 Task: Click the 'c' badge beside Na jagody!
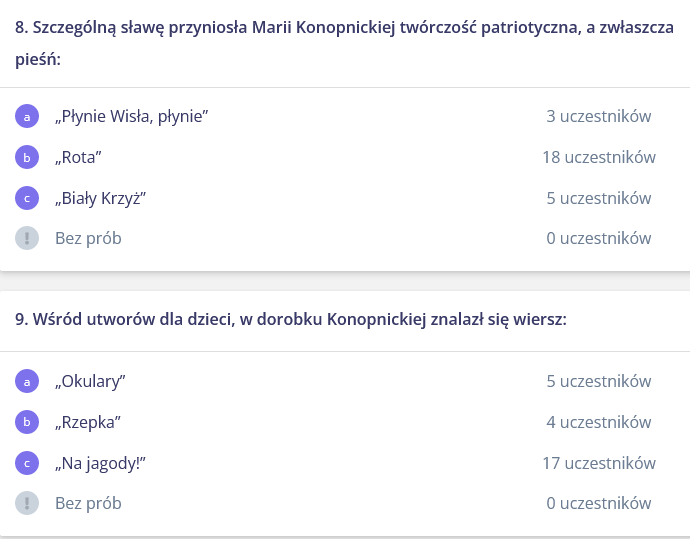coord(27,463)
